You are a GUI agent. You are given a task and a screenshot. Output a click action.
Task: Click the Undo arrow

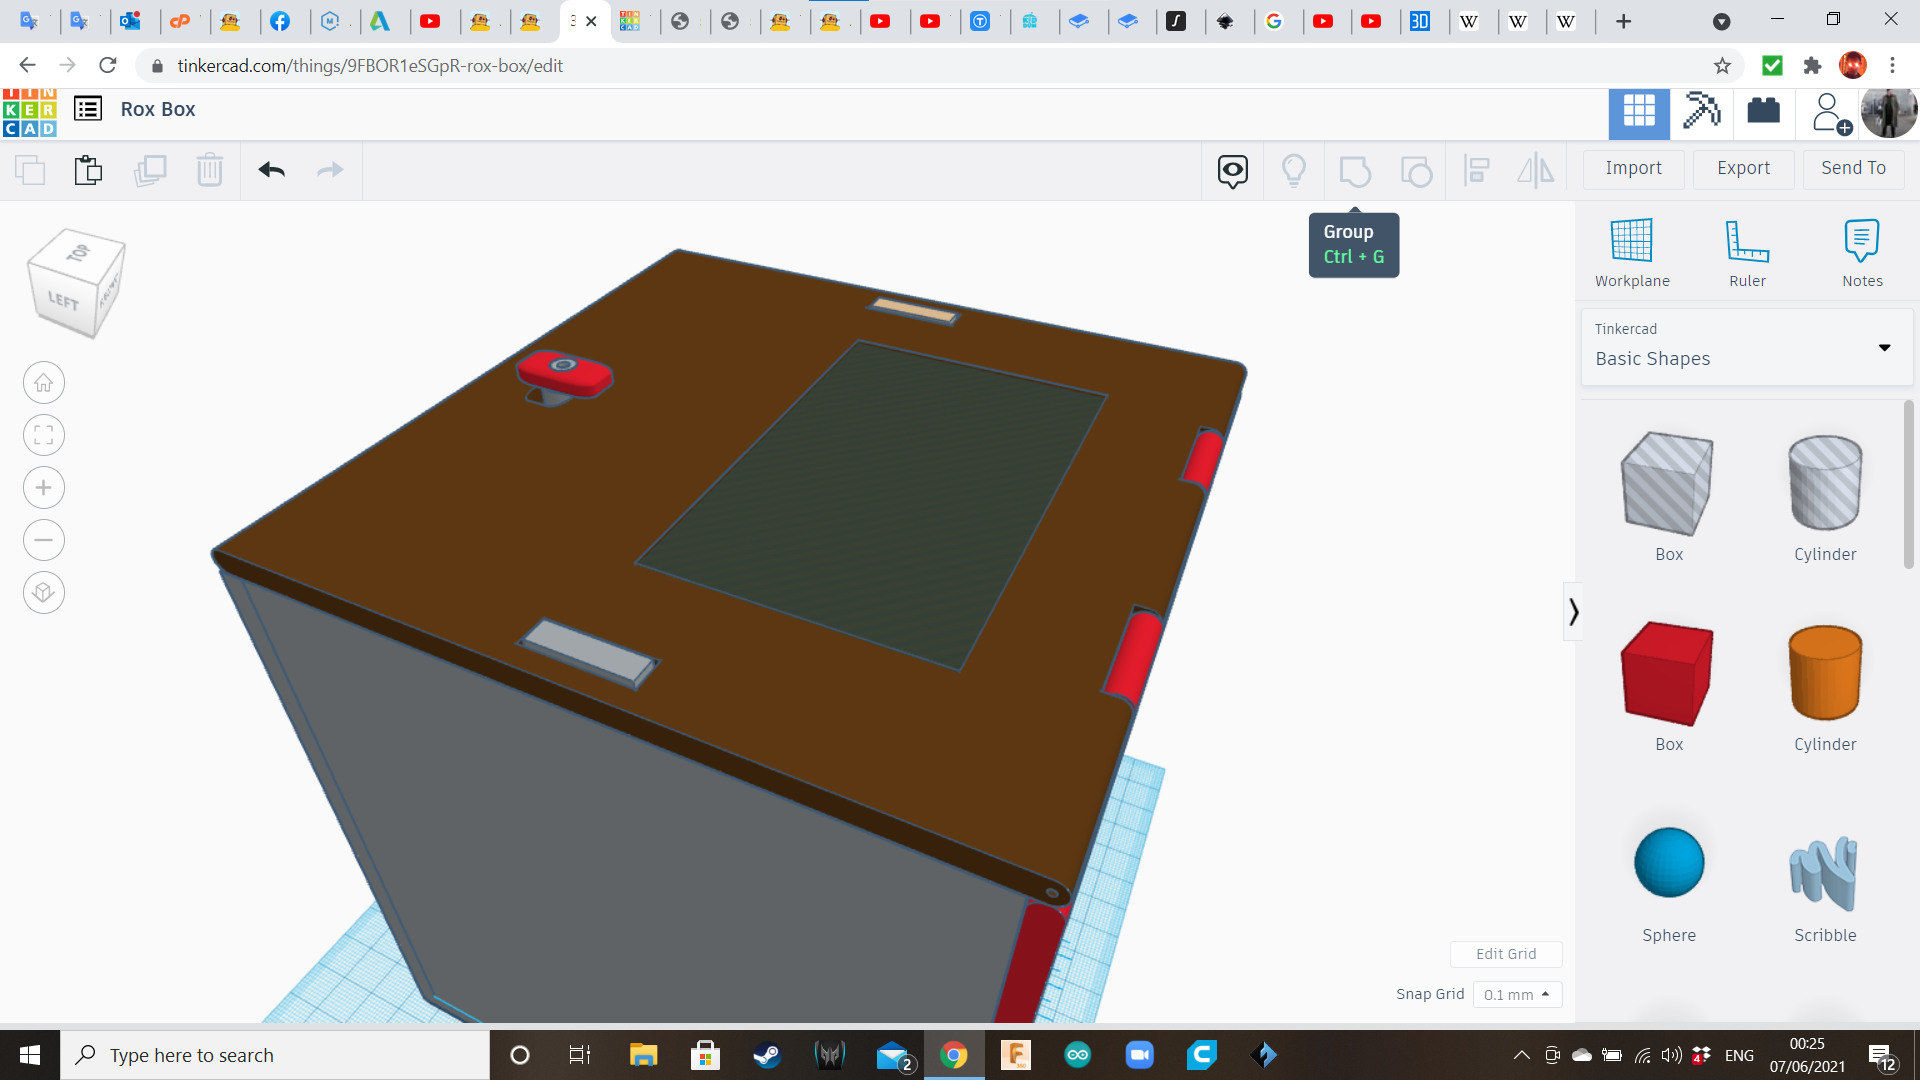[x=271, y=170]
